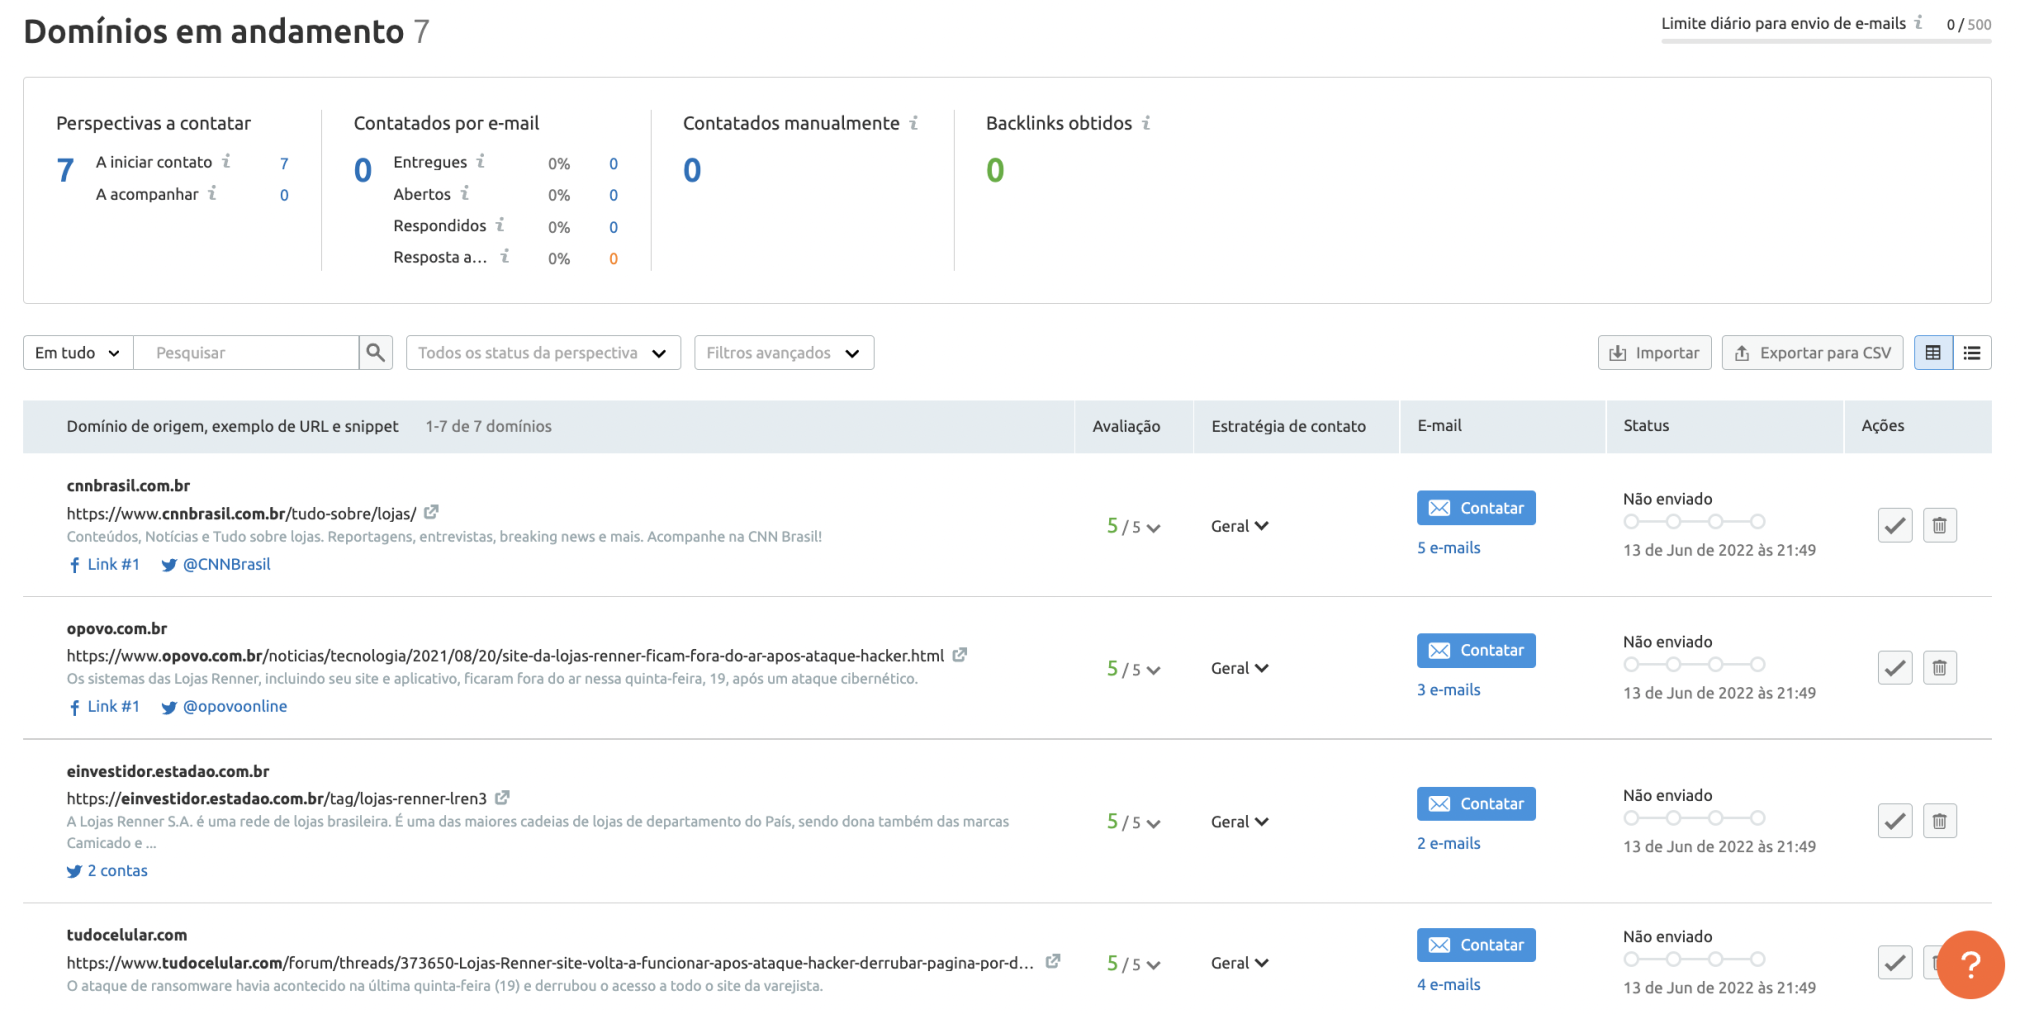This screenshot has height=1014, width=2020.
Task: Mark tudocelular.com row as done with checkmark
Action: pyautogui.click(x=1895, y=963)
